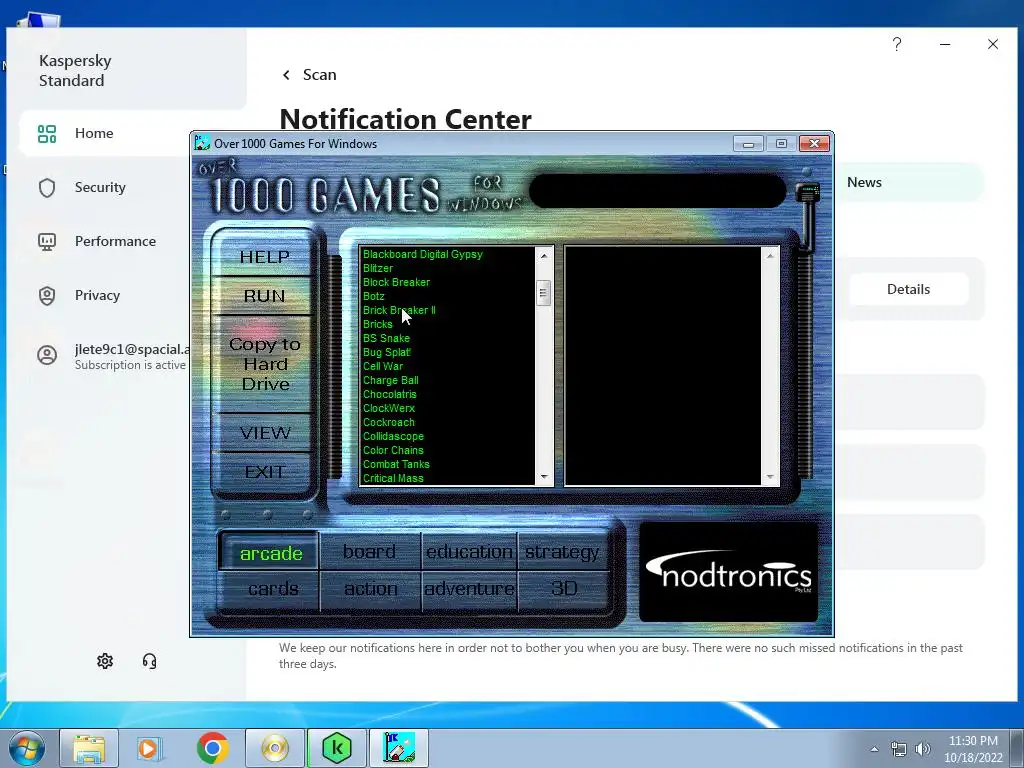This screenshot has width=1024, height=768.
Task: Select Block Breaker in the list
Action: coord(396,283)
